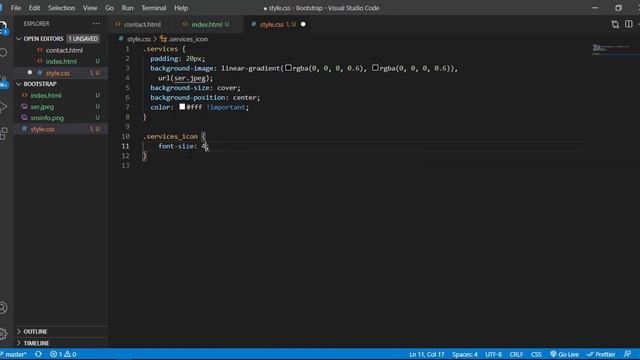Open the Extensions activity bar icon
The image size is (640, 360).
(3, 133)
